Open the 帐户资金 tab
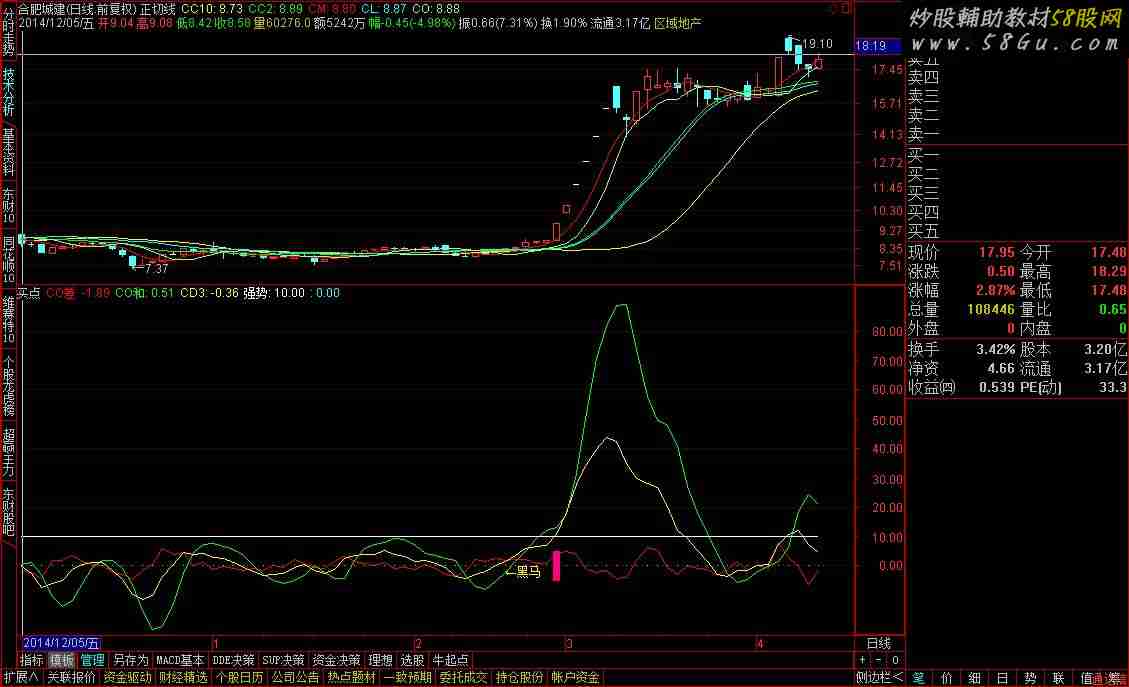The image size is (1129, 687). pos(575,678)
